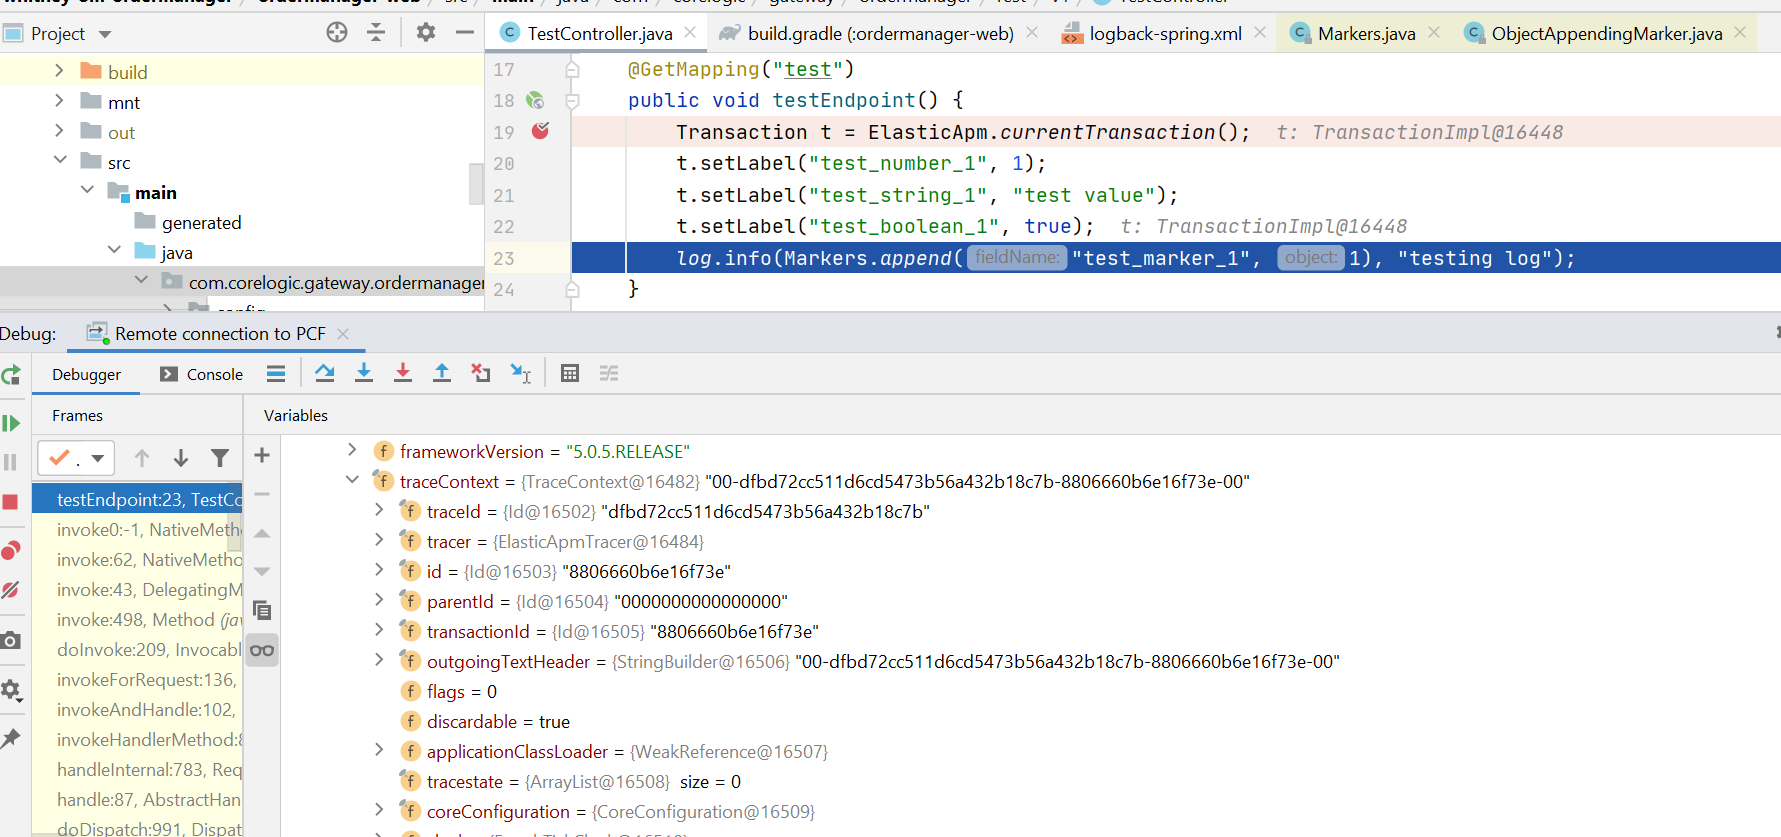This screenshot has width=1781, height=837.
Task: Expand the mnt folder
Action: click(x=59, y=101)
